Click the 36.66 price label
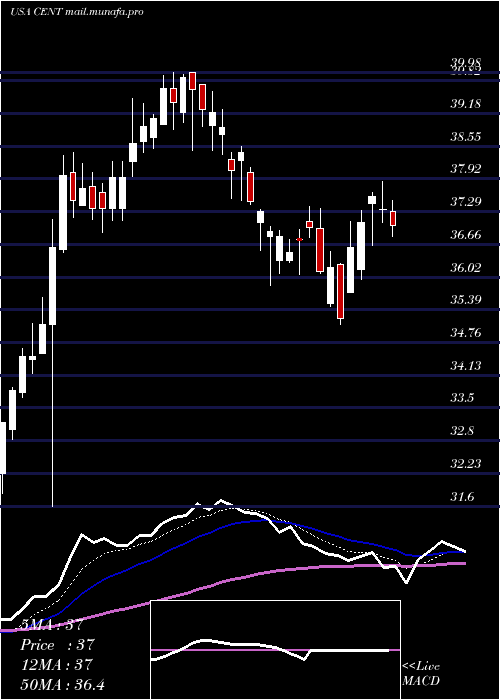This screenshot has width=500, height=700. click(465, 235)
